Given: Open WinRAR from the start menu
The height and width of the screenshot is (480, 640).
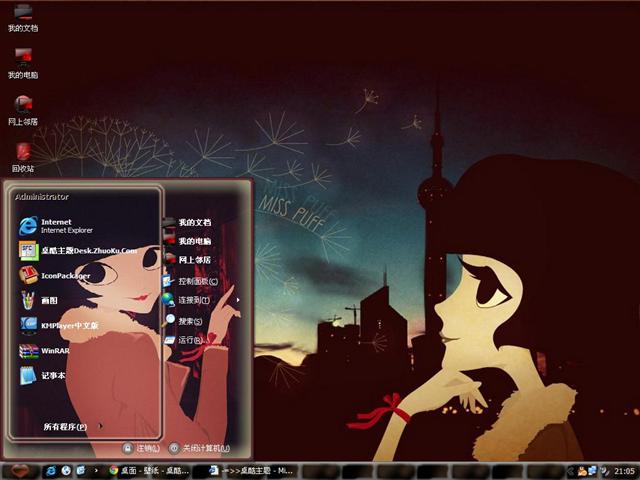Looking at the screenshot, I should (x=44, y=351).
